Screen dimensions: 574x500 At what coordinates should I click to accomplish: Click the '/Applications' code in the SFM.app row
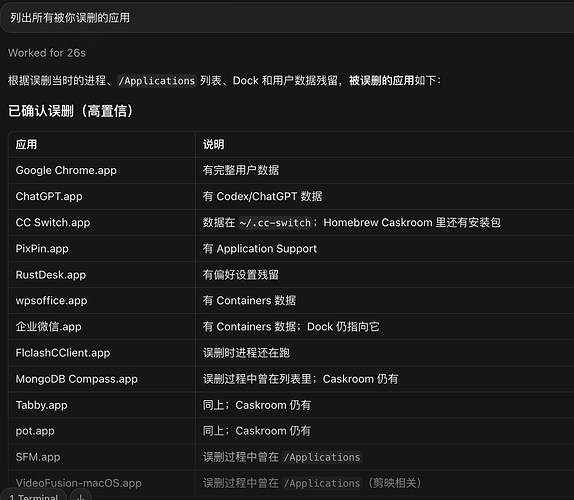pyautogui.click(x=322, y=457)
